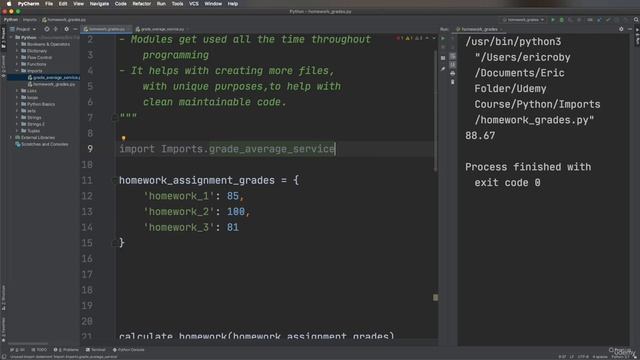Expand External Libraries node

(11, 138)
